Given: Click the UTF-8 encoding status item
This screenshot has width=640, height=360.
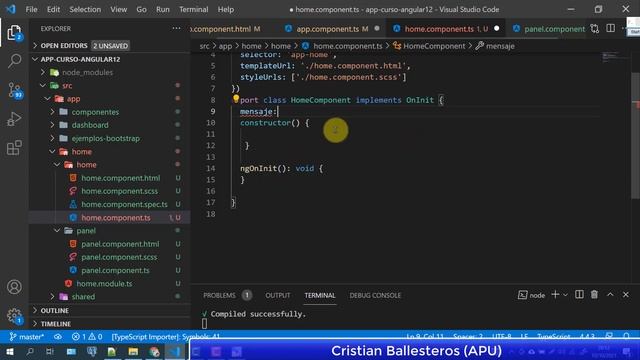Looking at the screenshot, I should pyautogui.click(x=501, y=337).
